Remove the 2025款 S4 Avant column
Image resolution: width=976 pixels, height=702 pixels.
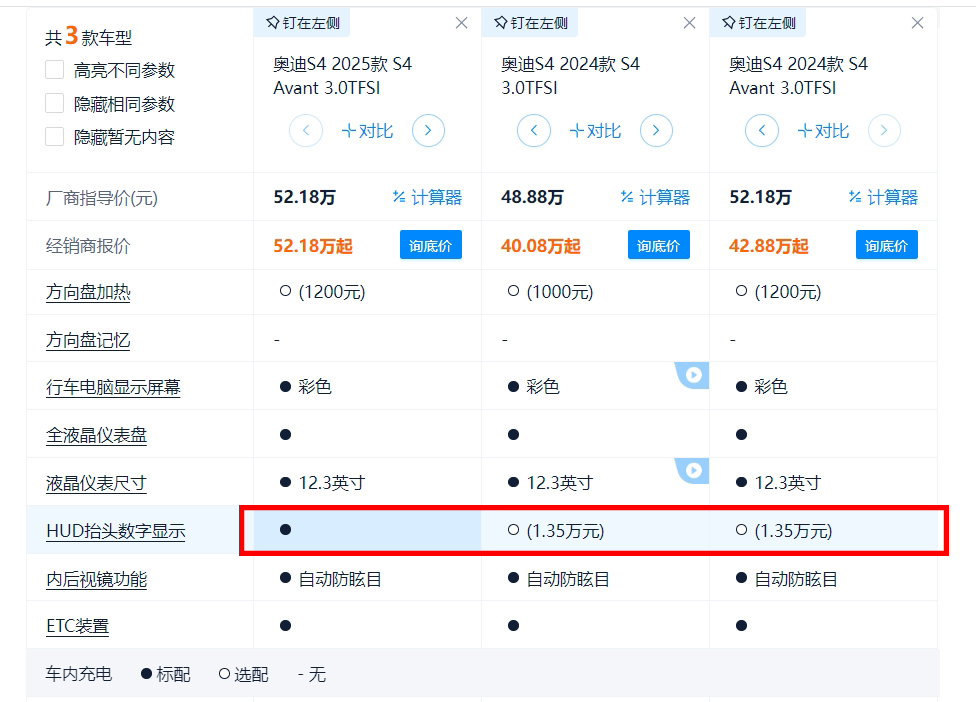[461, 23]
